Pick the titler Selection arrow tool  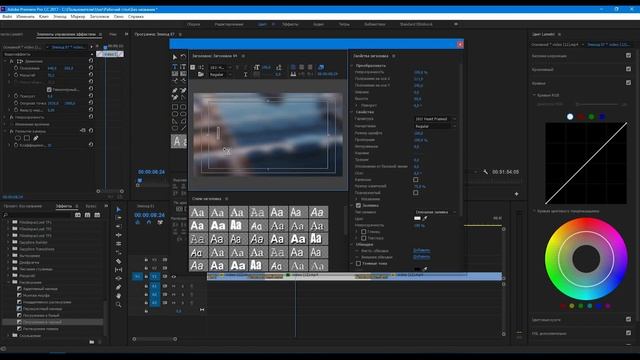(x=175, y=57)
